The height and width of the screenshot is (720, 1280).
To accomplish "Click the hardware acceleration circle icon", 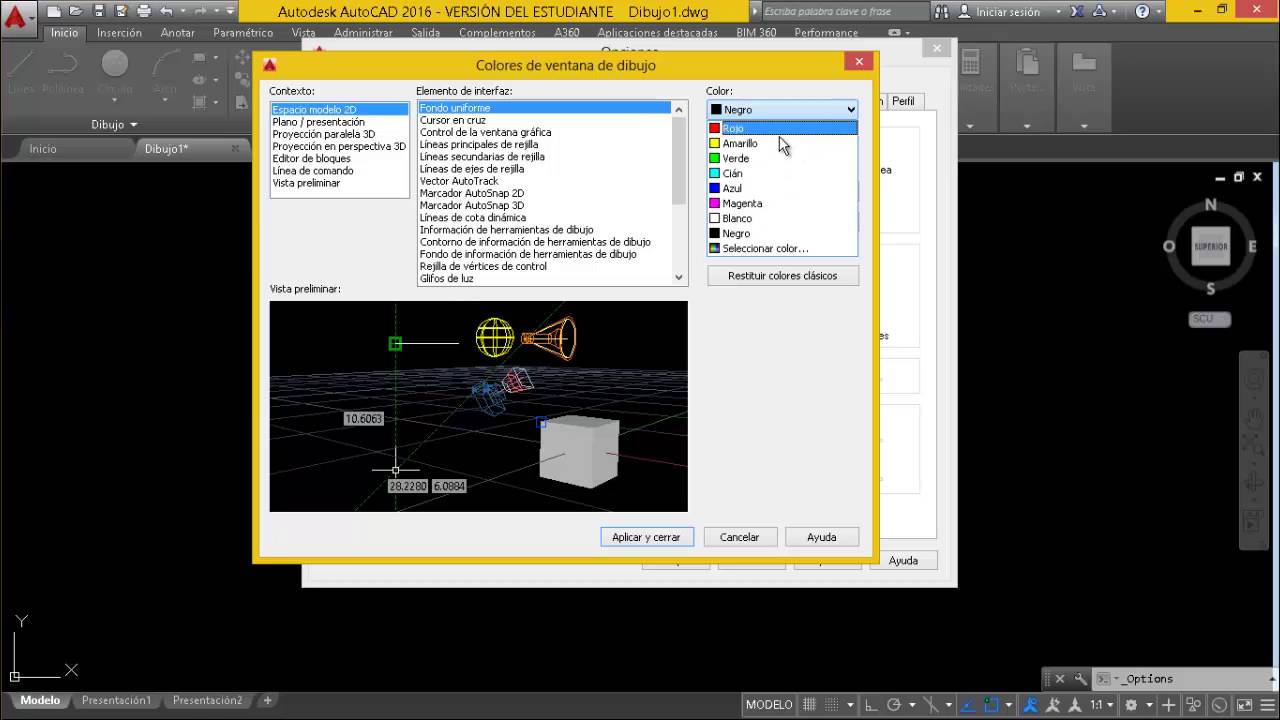I will tap(1219, 705).
